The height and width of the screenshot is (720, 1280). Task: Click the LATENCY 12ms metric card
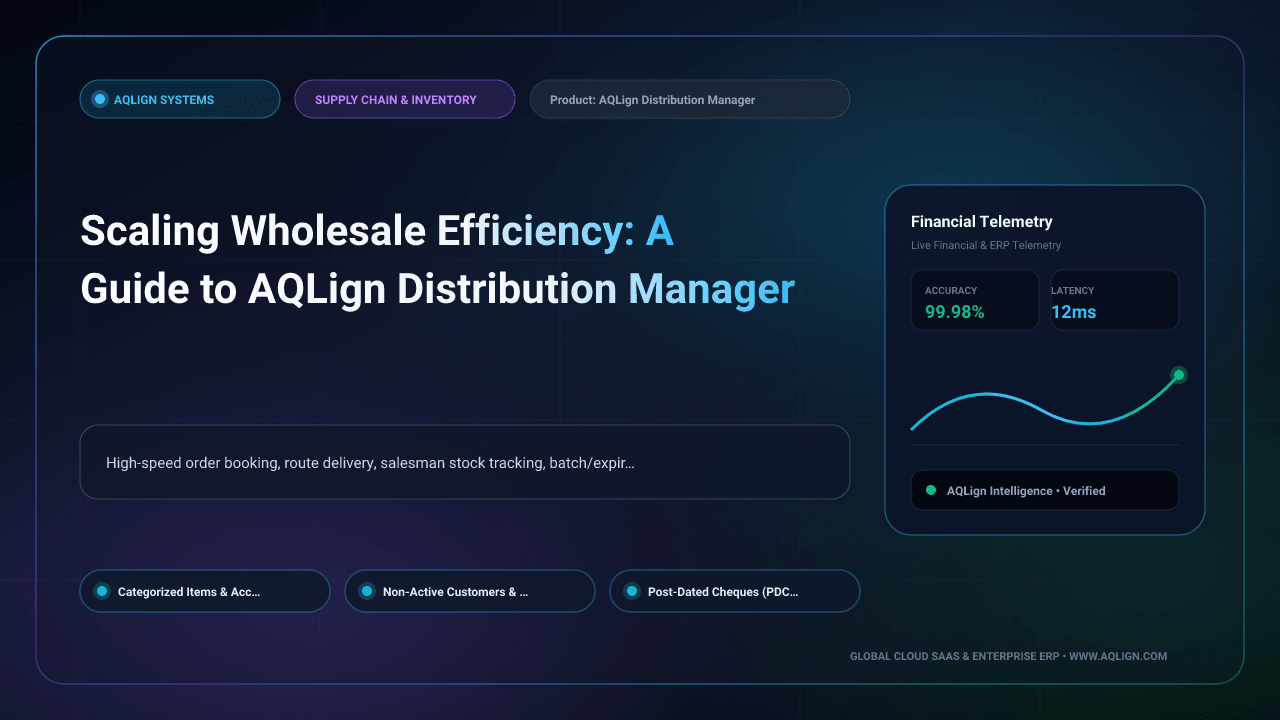tap(1115, 300)
